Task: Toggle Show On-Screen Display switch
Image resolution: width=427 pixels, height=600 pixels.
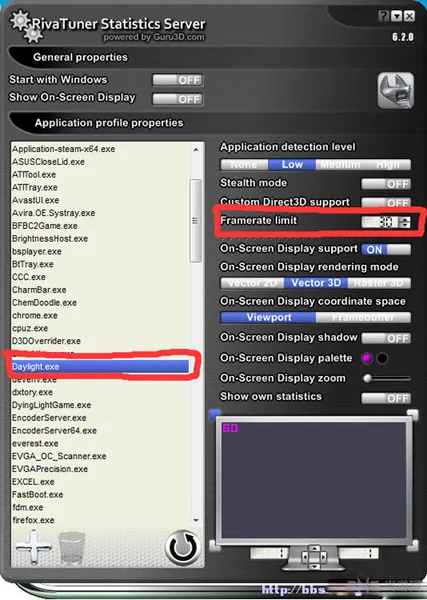Action: tap(178, 99)
